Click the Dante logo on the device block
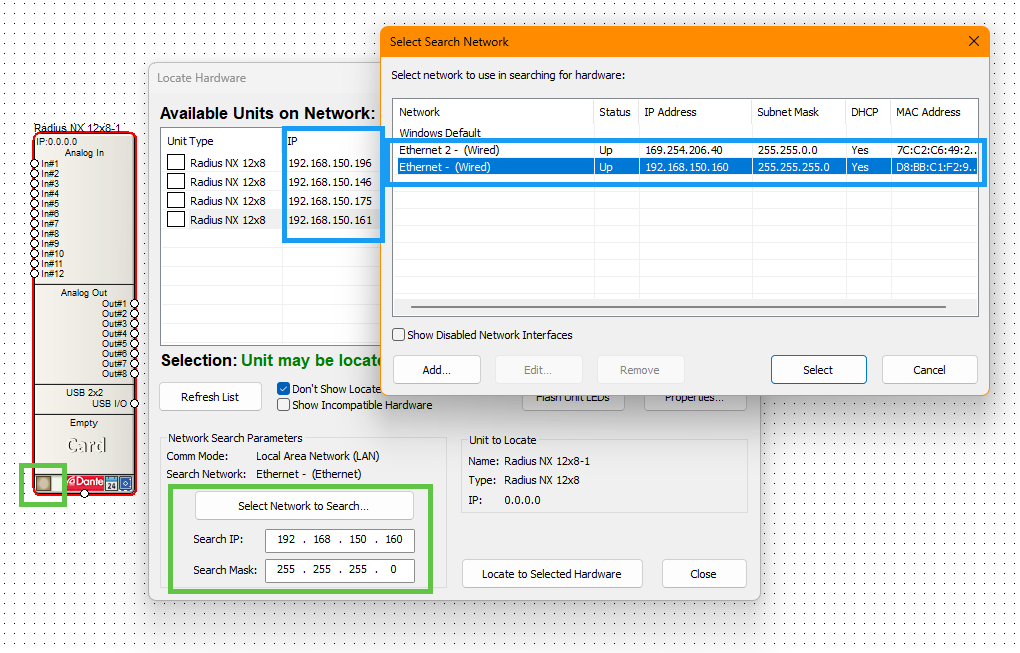The width and height of the screenshot is (1020, 653). 86,483
